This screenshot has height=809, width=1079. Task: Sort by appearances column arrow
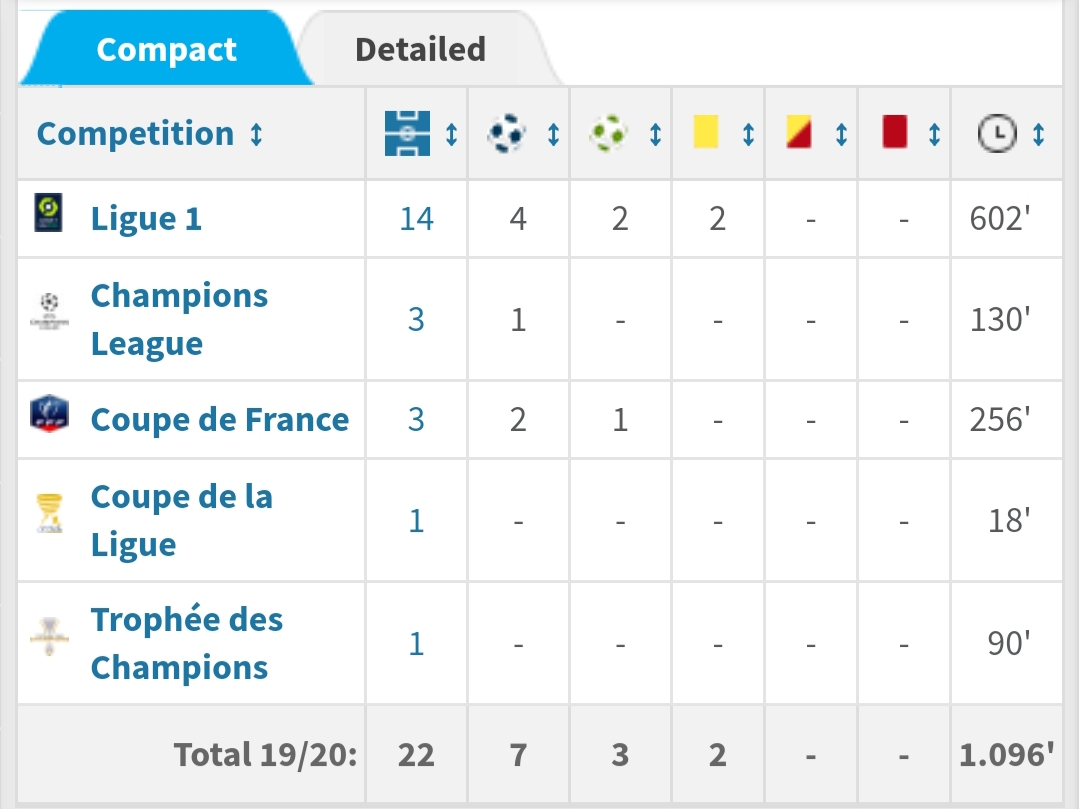(451, 134)
